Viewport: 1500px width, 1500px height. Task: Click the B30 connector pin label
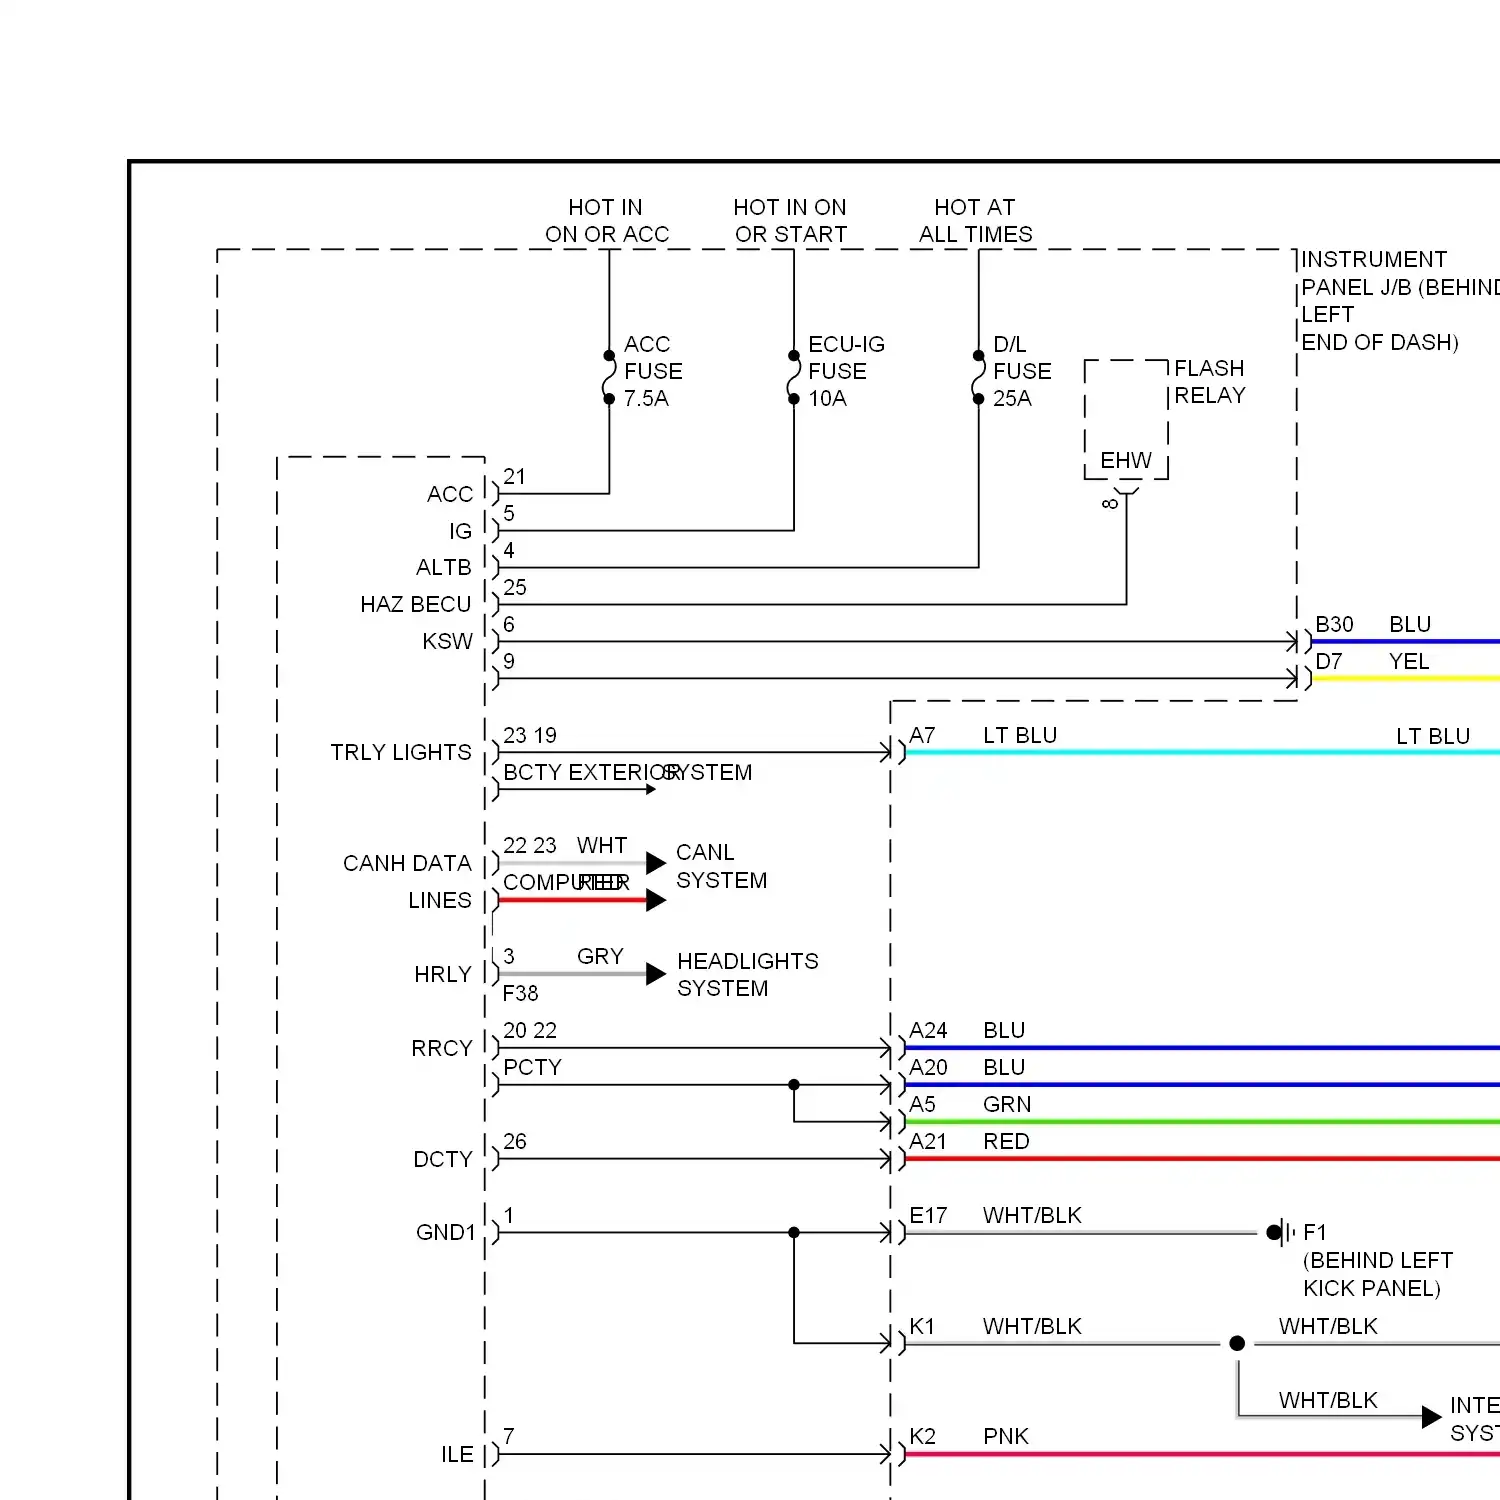(1334, 624)
